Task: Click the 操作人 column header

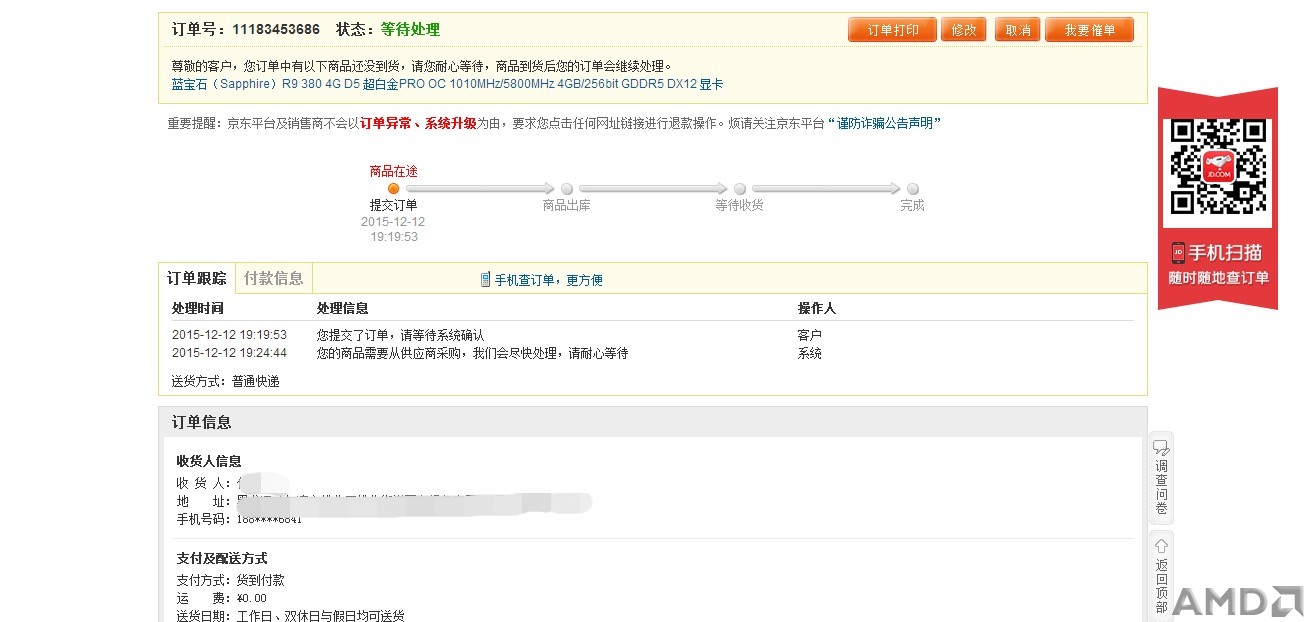Action: [x=816, y=308]
